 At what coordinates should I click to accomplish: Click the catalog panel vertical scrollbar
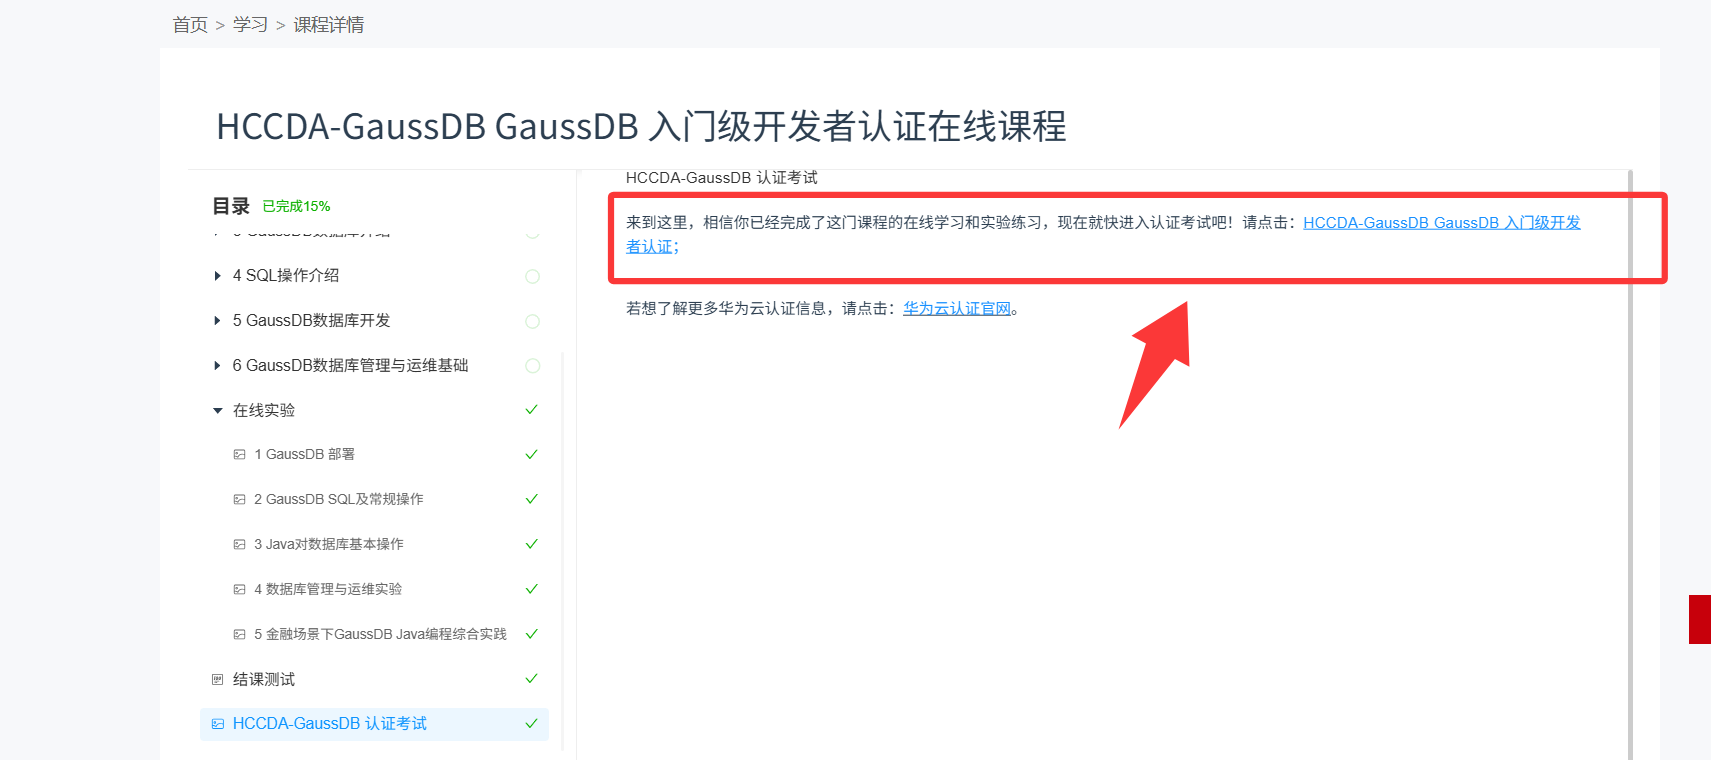[x=563, y=550]
